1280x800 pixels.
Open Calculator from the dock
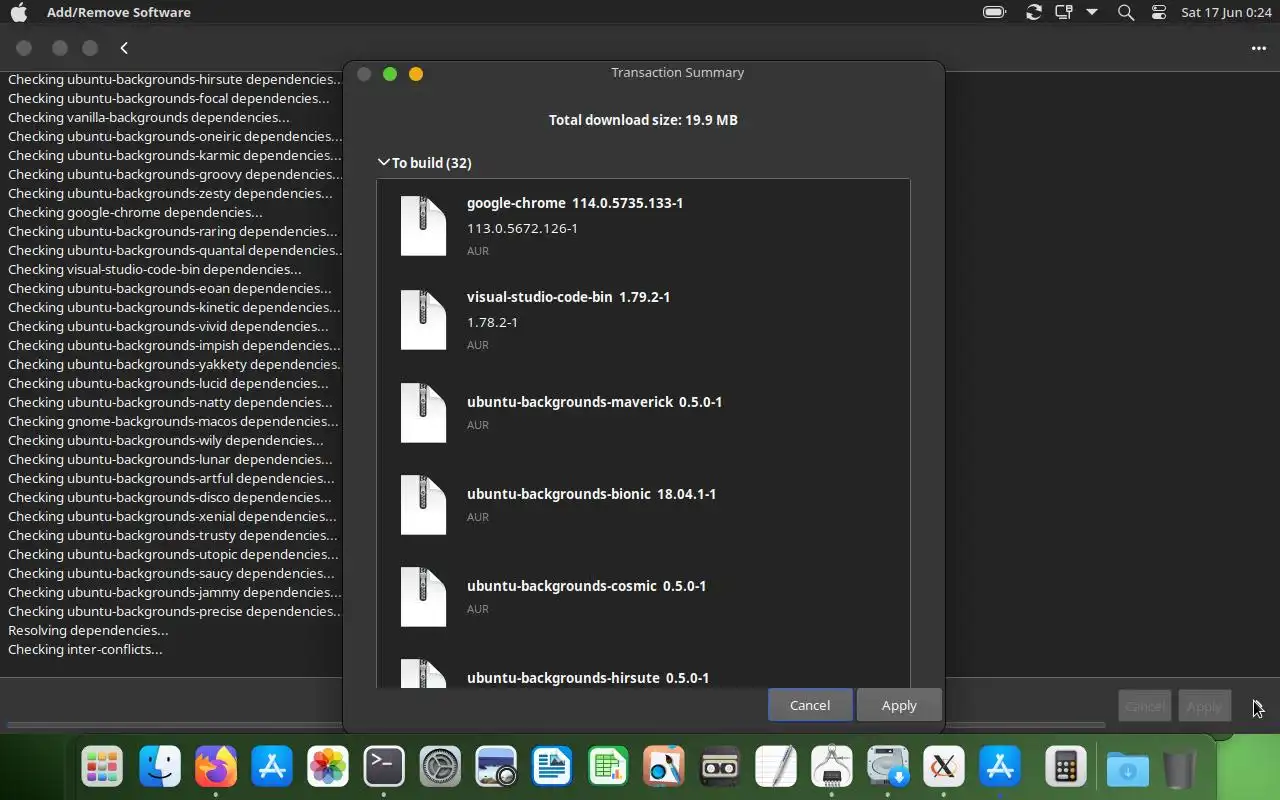click(1065, 767)
